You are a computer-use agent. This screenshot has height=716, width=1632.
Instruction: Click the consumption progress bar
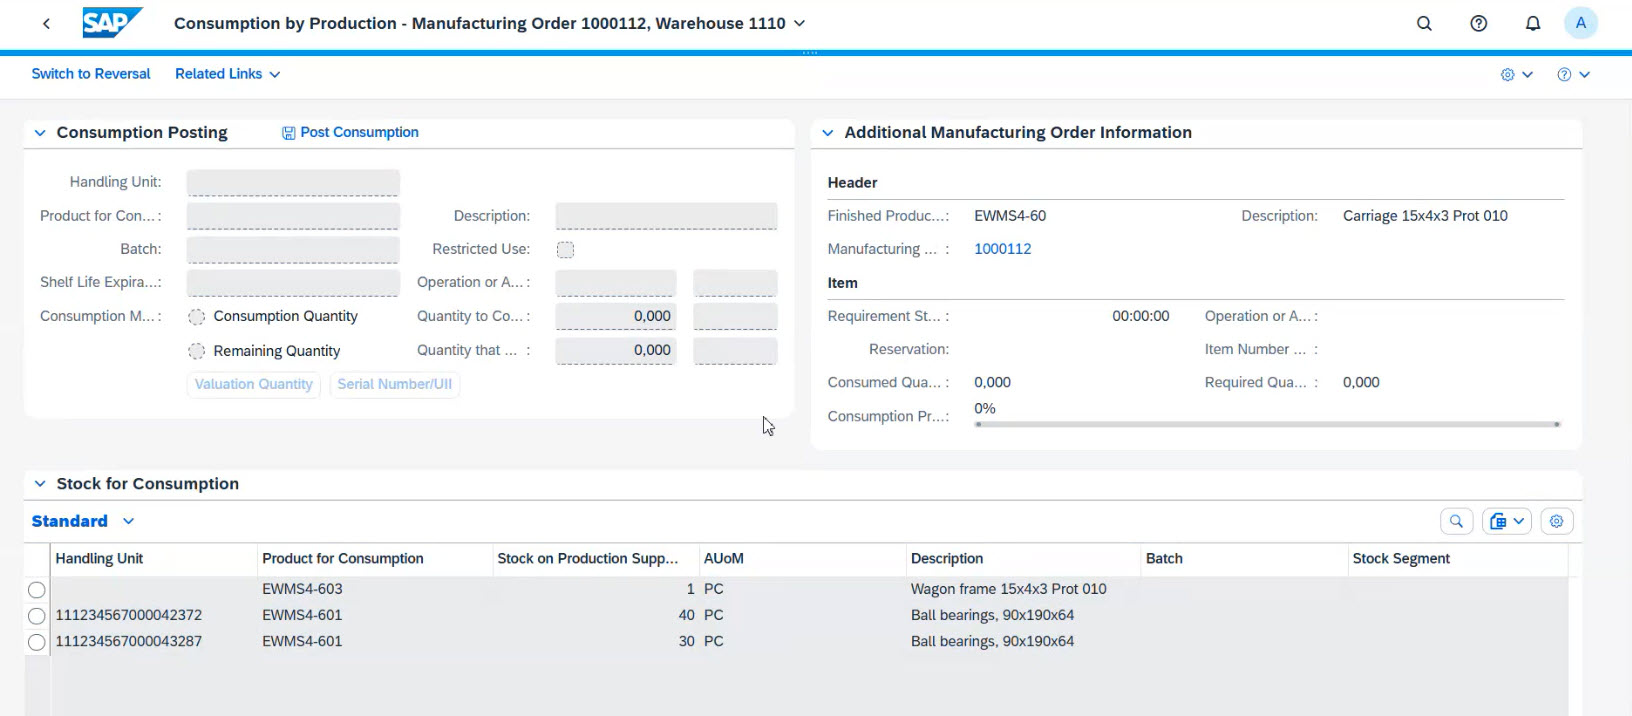coord(1267,424)
